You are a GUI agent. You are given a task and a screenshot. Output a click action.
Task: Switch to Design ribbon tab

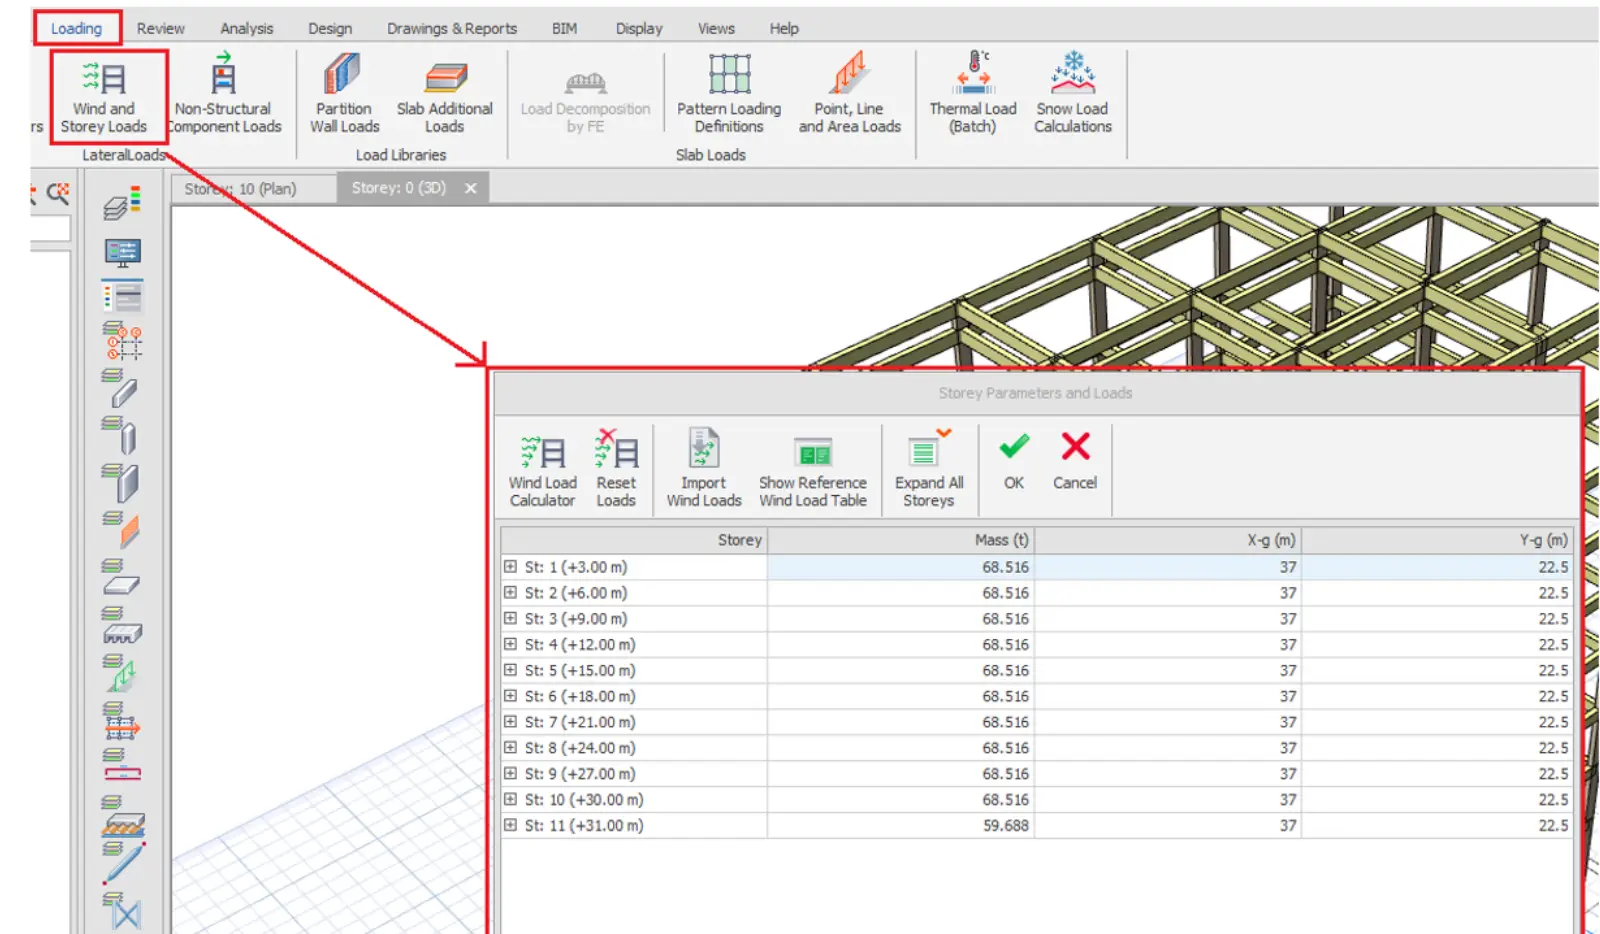330,28
